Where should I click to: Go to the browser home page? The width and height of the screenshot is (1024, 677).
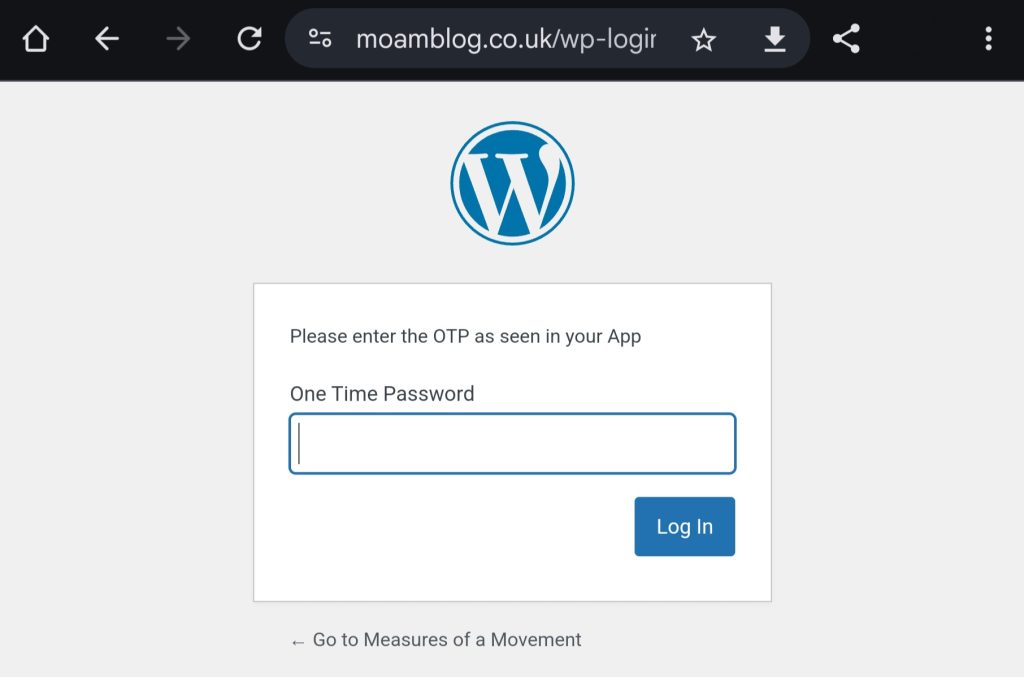click(36, 39)
